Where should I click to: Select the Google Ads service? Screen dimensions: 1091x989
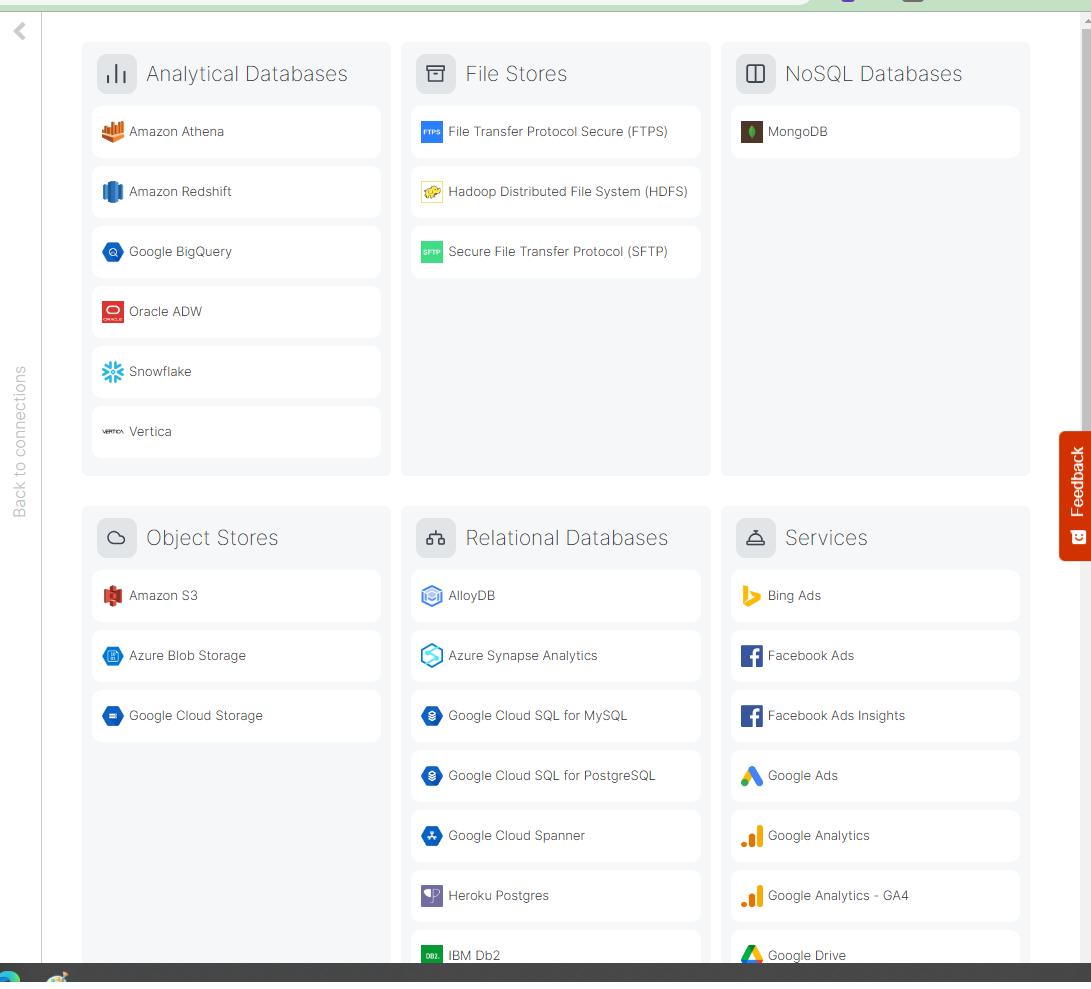(875, 776)
